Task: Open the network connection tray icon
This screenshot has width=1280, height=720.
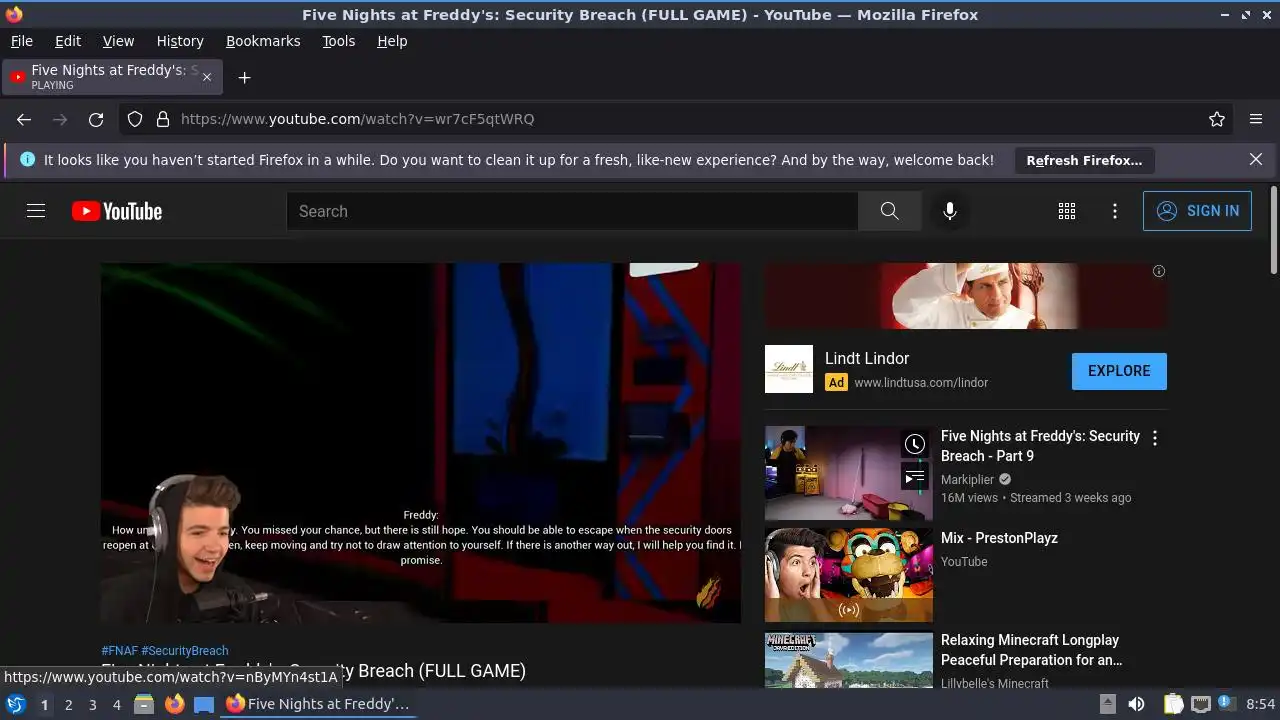Action: tap(1201, 704)
